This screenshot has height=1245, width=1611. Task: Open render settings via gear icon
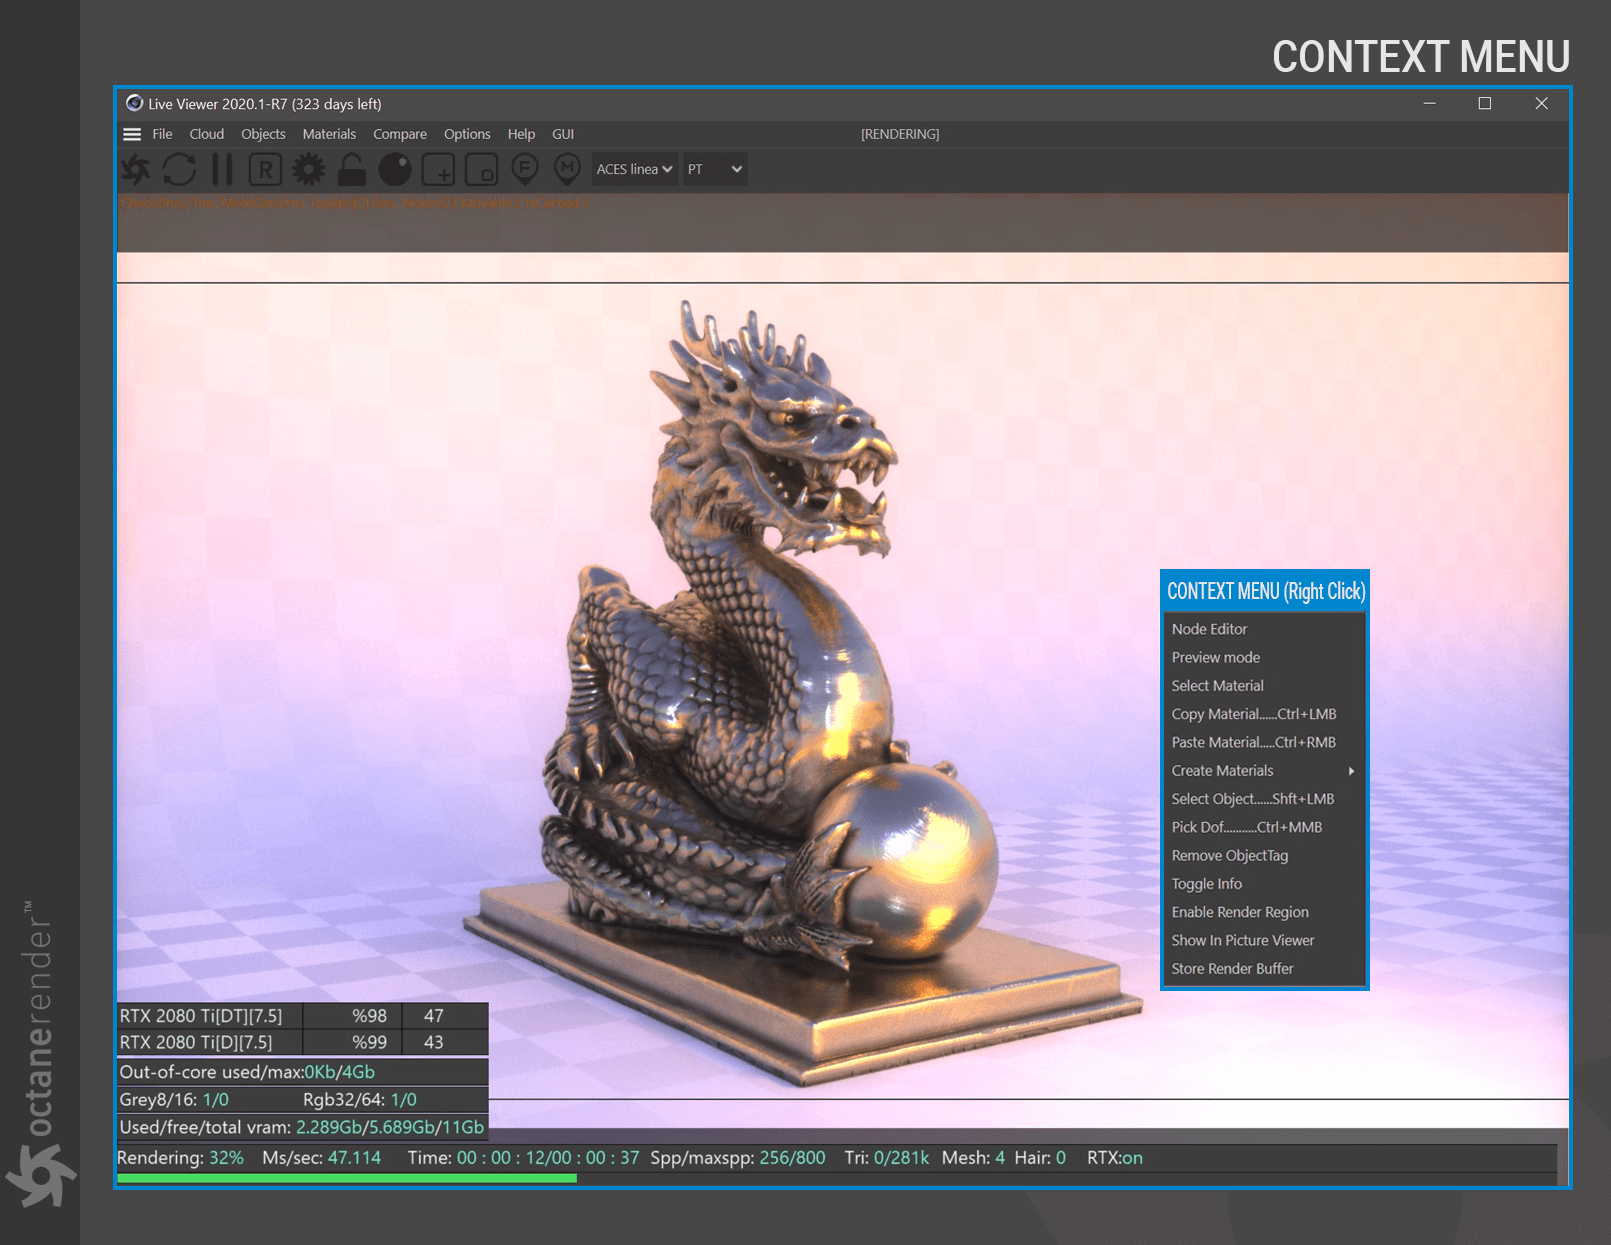coord(308,169)
